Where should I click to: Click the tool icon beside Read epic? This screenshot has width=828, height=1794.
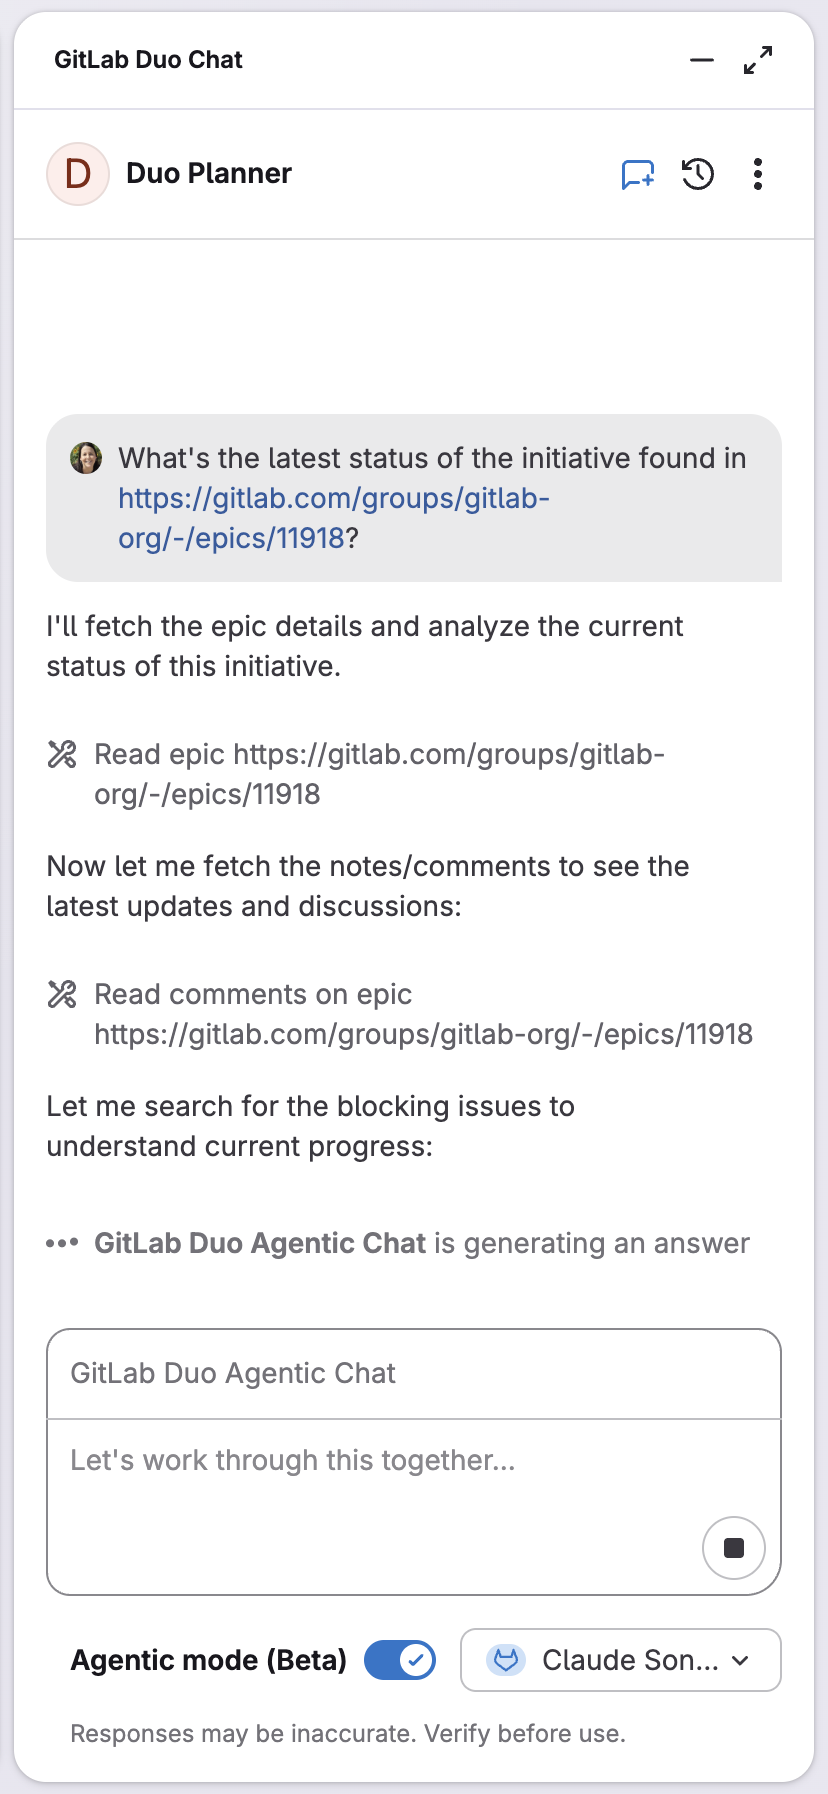click(61, 756)
